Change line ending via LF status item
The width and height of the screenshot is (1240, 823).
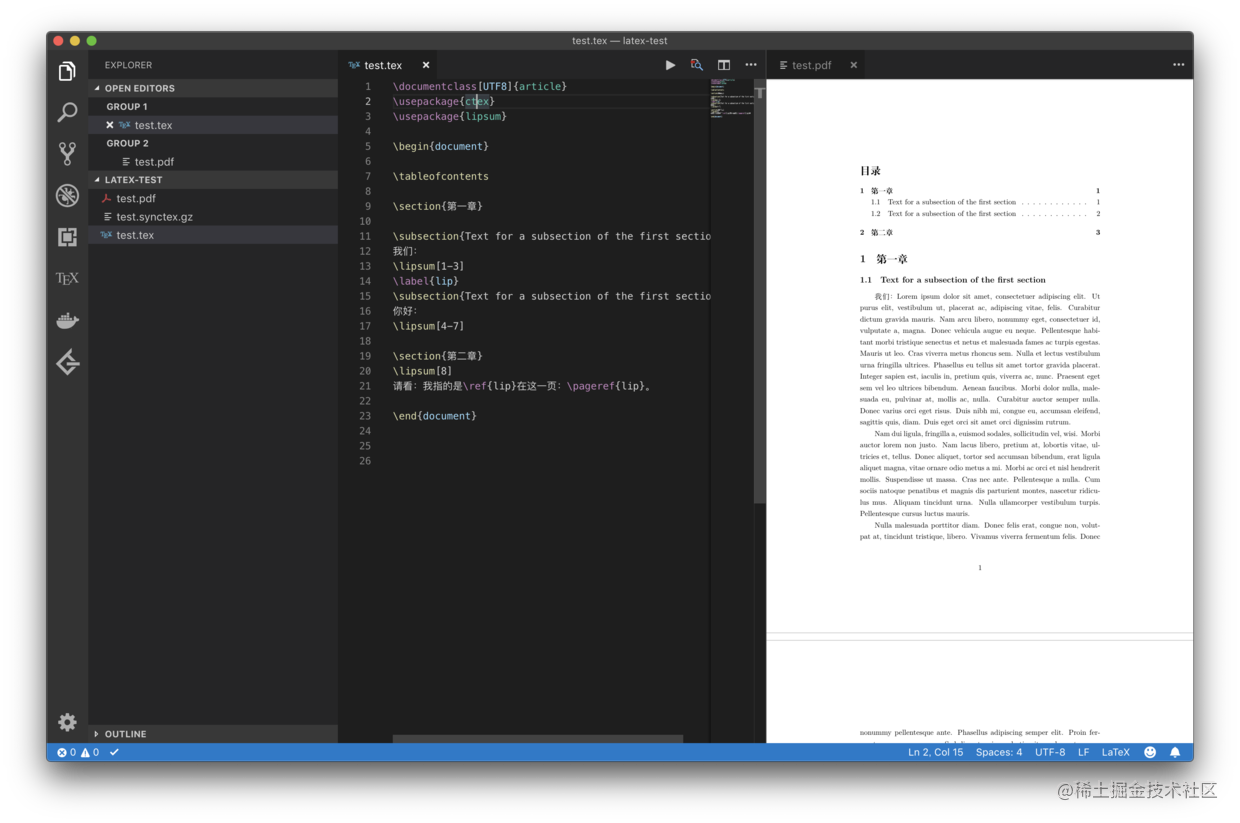click(1083, 752)
